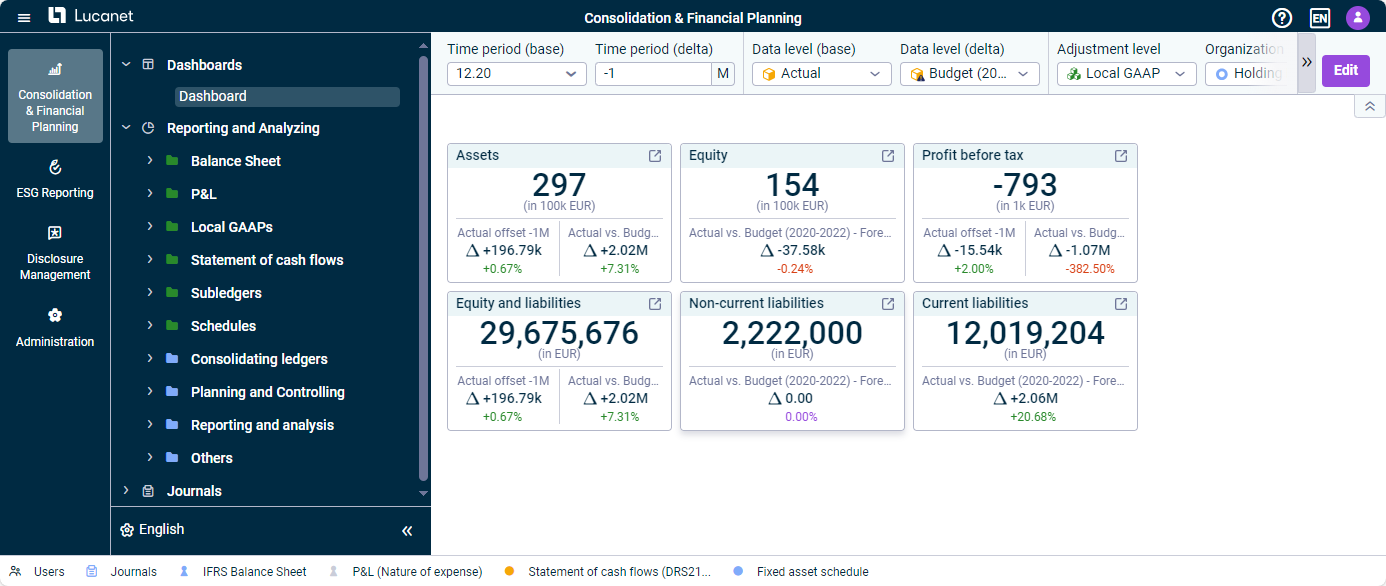Open the Consolidation & Financial Planning module

pos(54,95)
